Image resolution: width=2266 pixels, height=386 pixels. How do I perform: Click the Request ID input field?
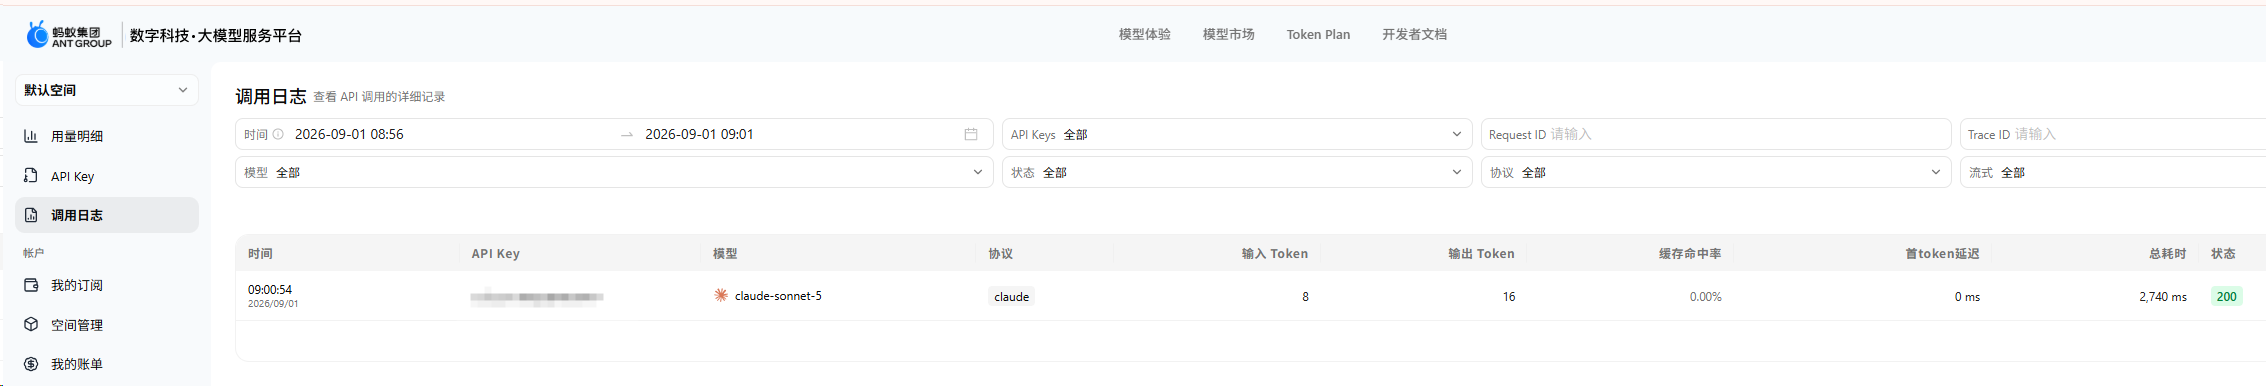pyautogui.click(x=1716, y=134)
